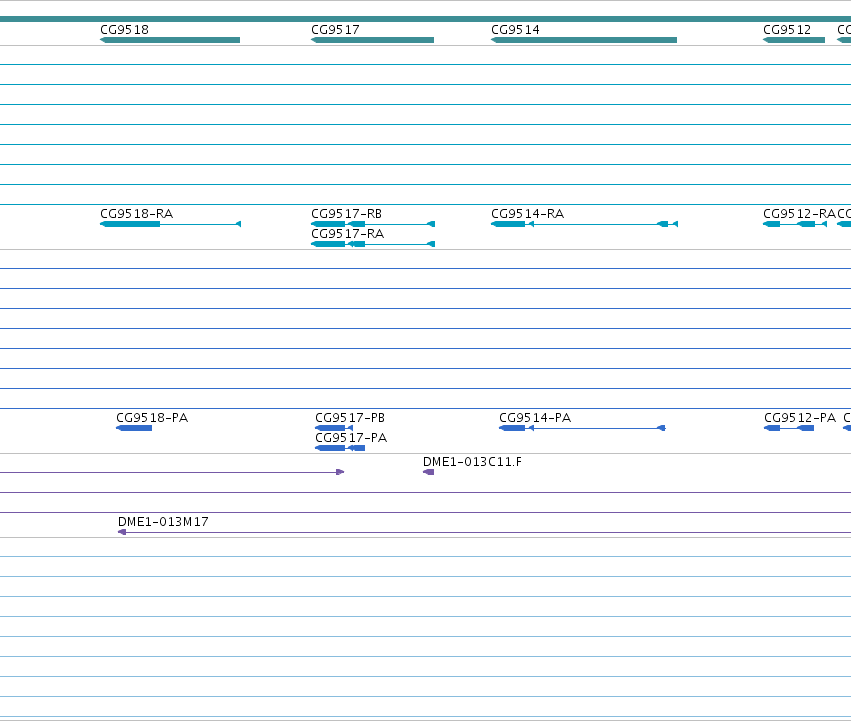Select the CG9517 gene bar

coord(372,40)
